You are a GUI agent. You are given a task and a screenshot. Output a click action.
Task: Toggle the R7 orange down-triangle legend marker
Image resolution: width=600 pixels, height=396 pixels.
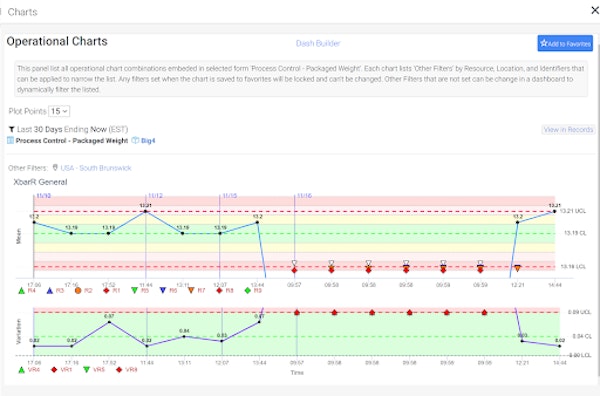pos(191,291)
